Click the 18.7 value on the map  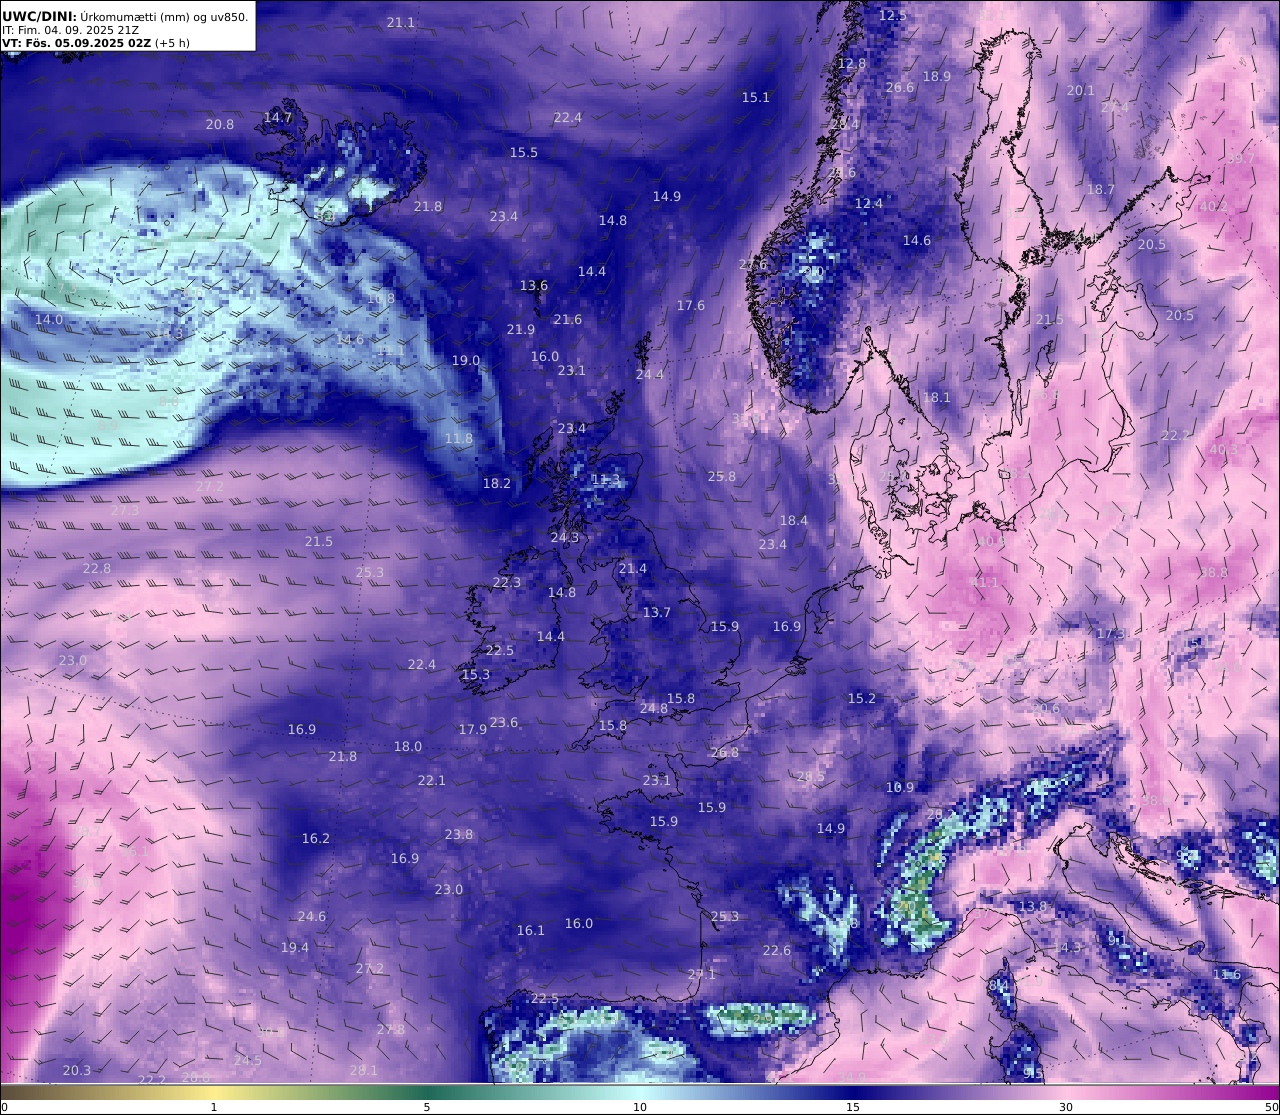pyautogui.click(x=1100, y=189)
